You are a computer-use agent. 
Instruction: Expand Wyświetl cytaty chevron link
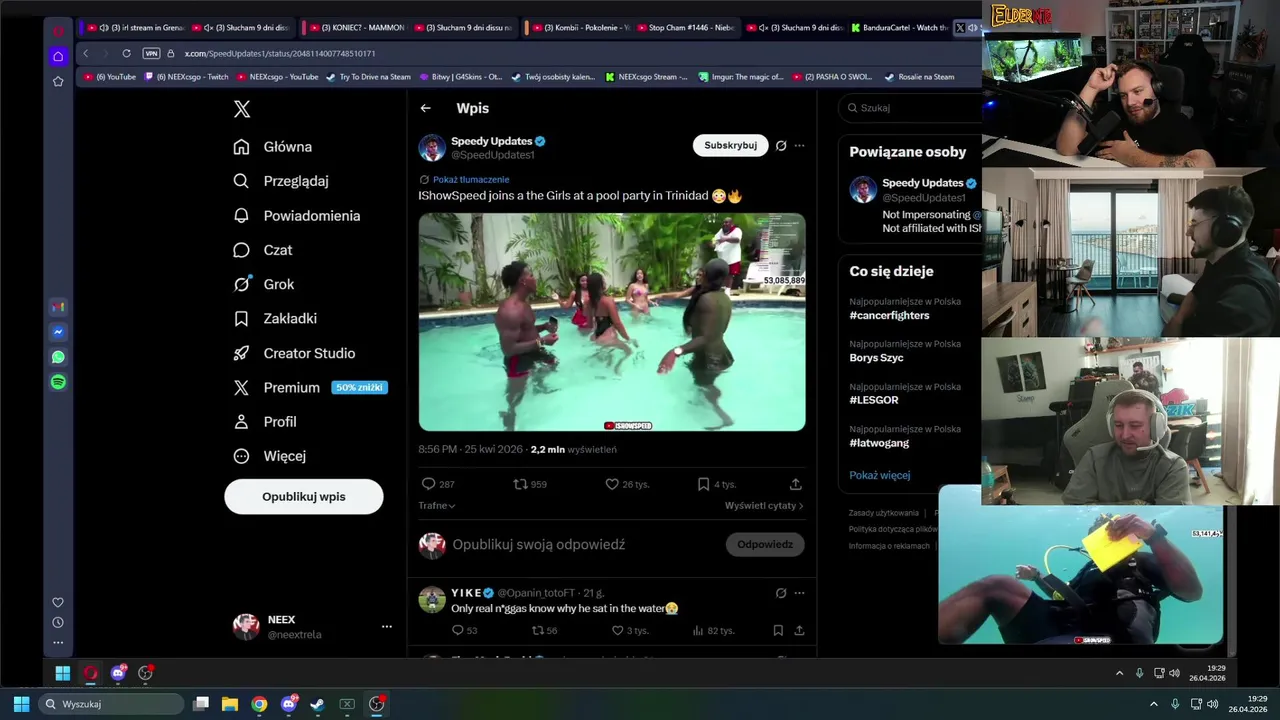764,506
